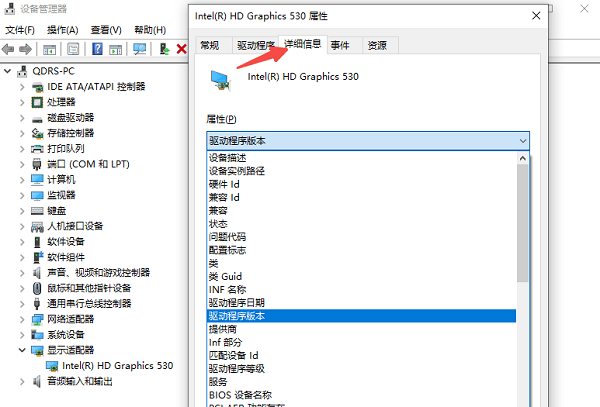The image size is (600, 407).
Task: Toggle the show/hide action pane toolbar icon
Action: pos(116,49)
